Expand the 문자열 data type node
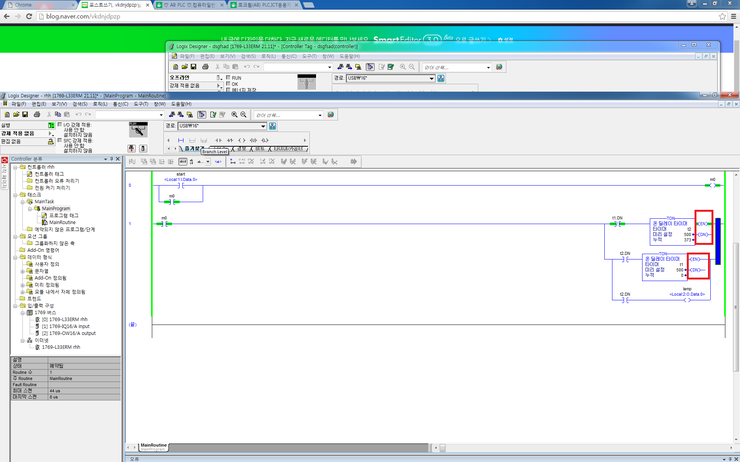 pyautogui.click(x=22, y=271)
